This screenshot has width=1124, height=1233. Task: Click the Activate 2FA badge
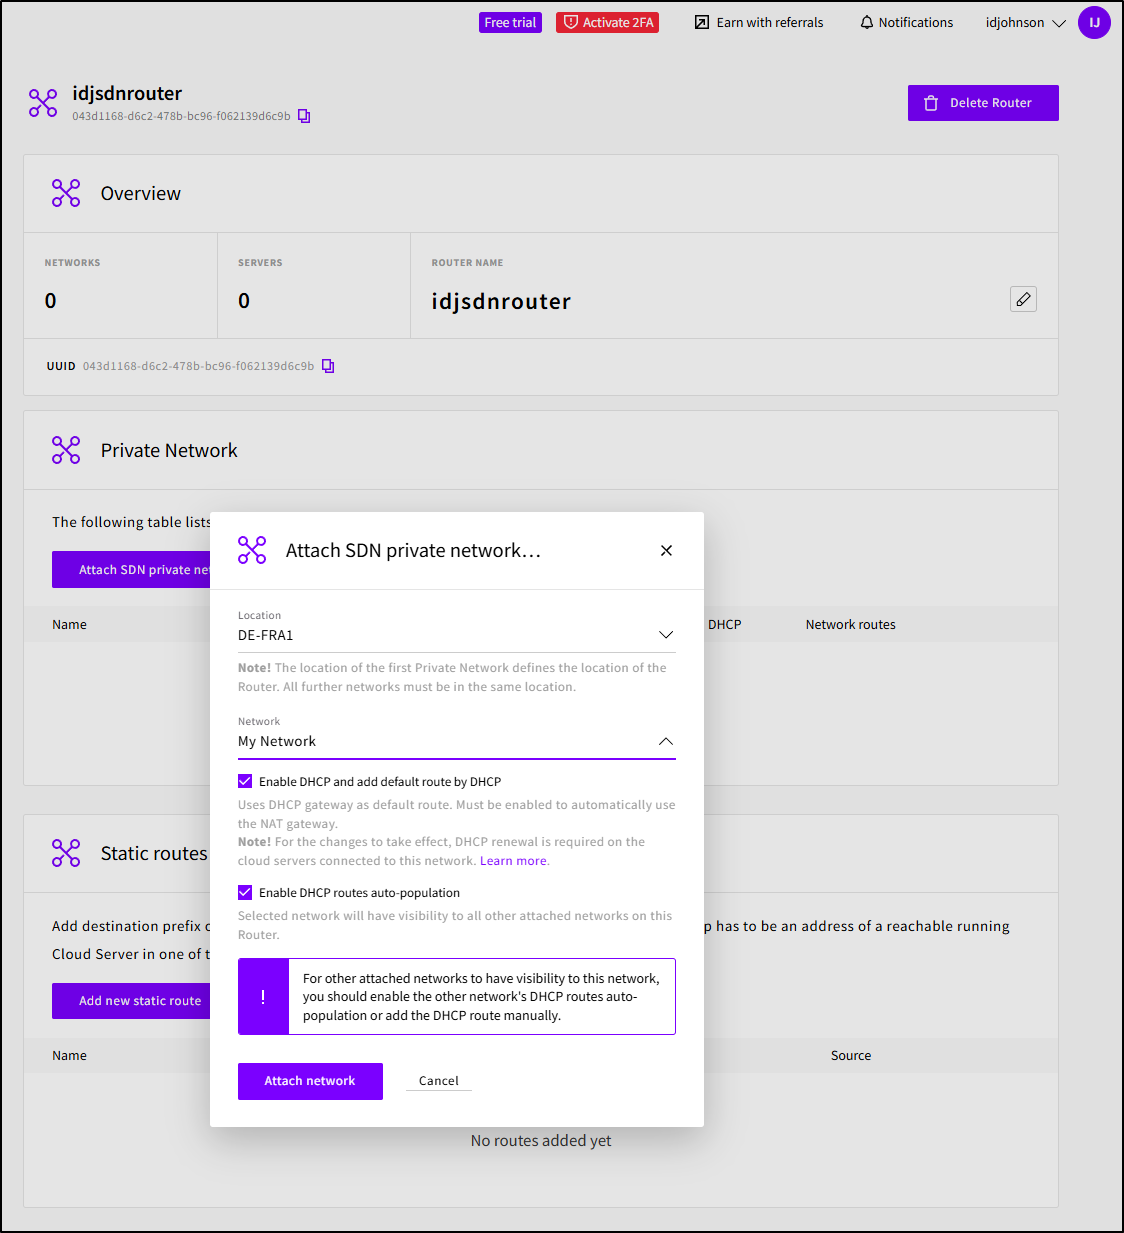(607, 22)
